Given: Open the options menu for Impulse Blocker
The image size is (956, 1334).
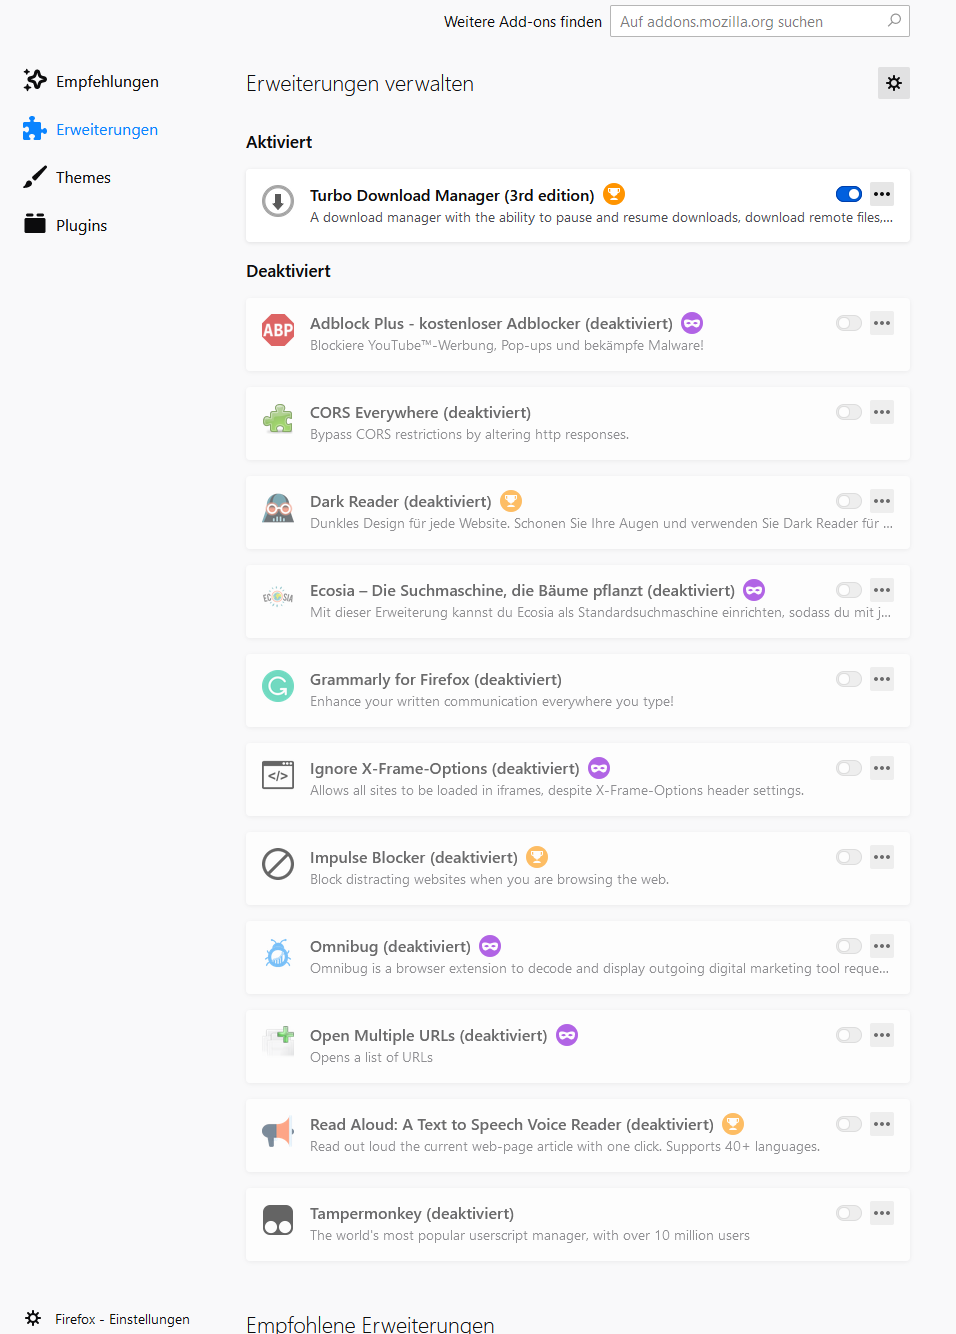Looking at the screenshot, I should (881, 857).
